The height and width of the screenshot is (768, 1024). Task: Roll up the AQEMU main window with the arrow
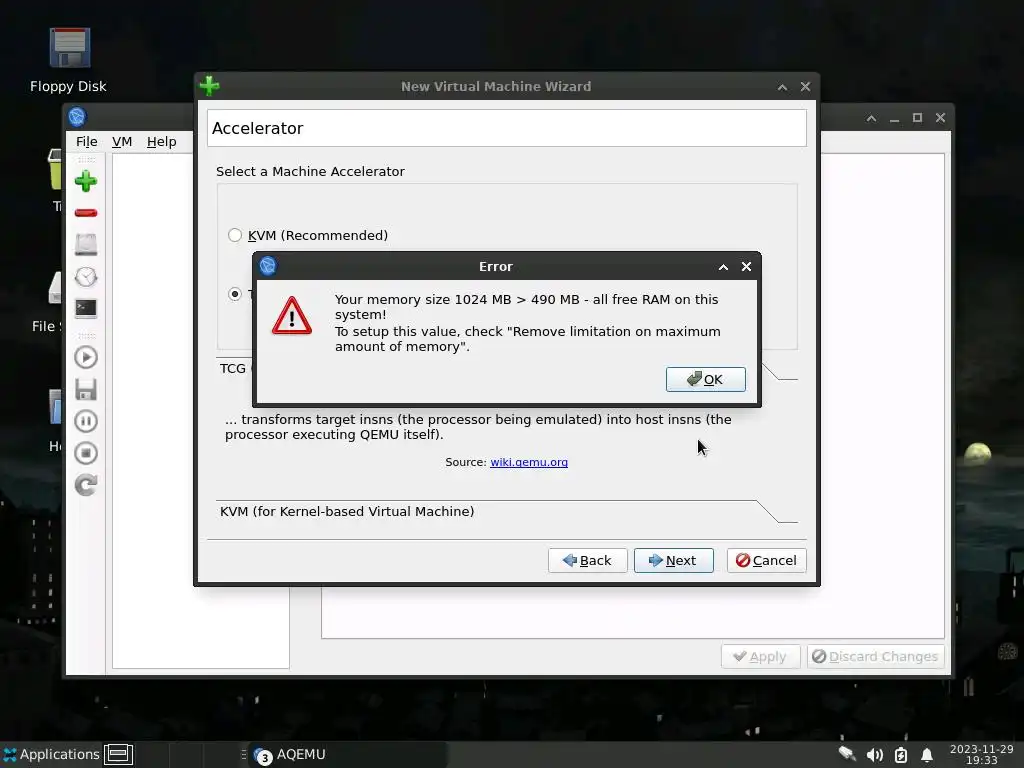[x=871, y=118]
